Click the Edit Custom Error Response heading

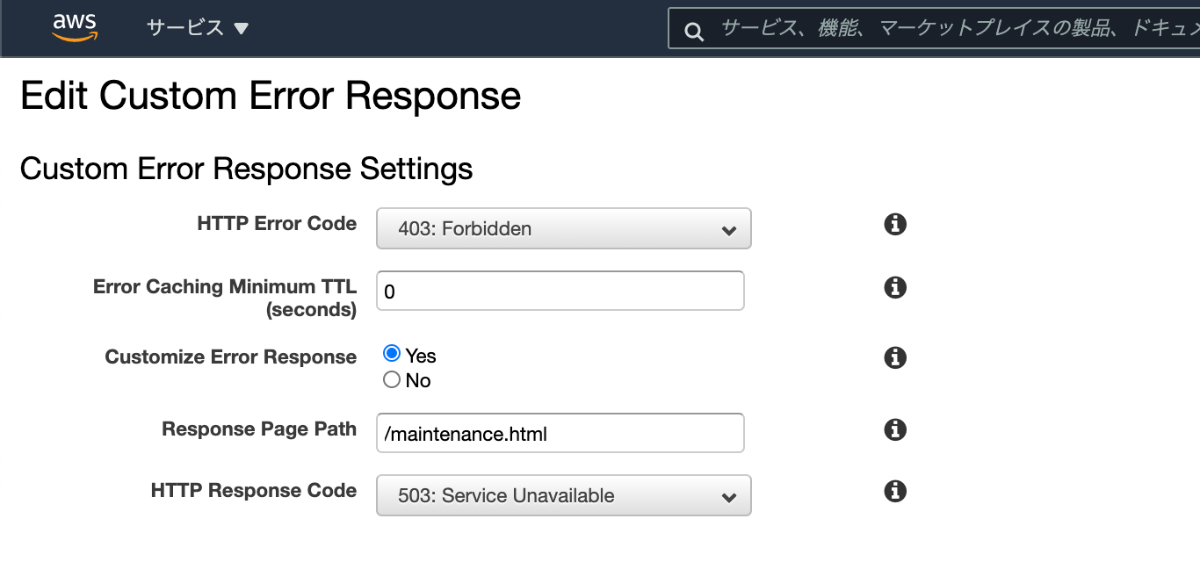(270, 96)
